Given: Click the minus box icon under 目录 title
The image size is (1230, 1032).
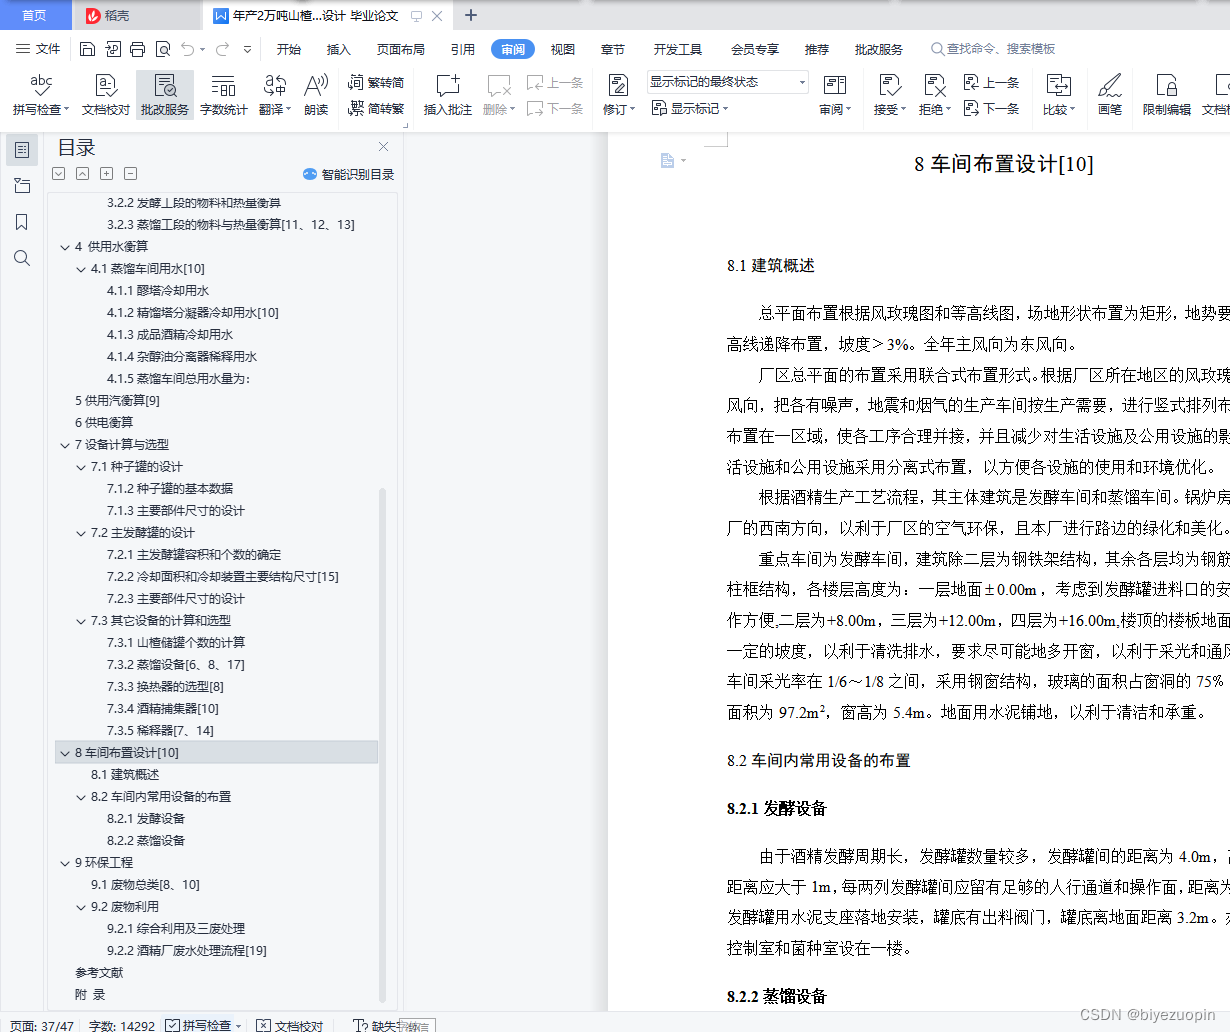Looking at the screenshot, I should pos(131,173).
